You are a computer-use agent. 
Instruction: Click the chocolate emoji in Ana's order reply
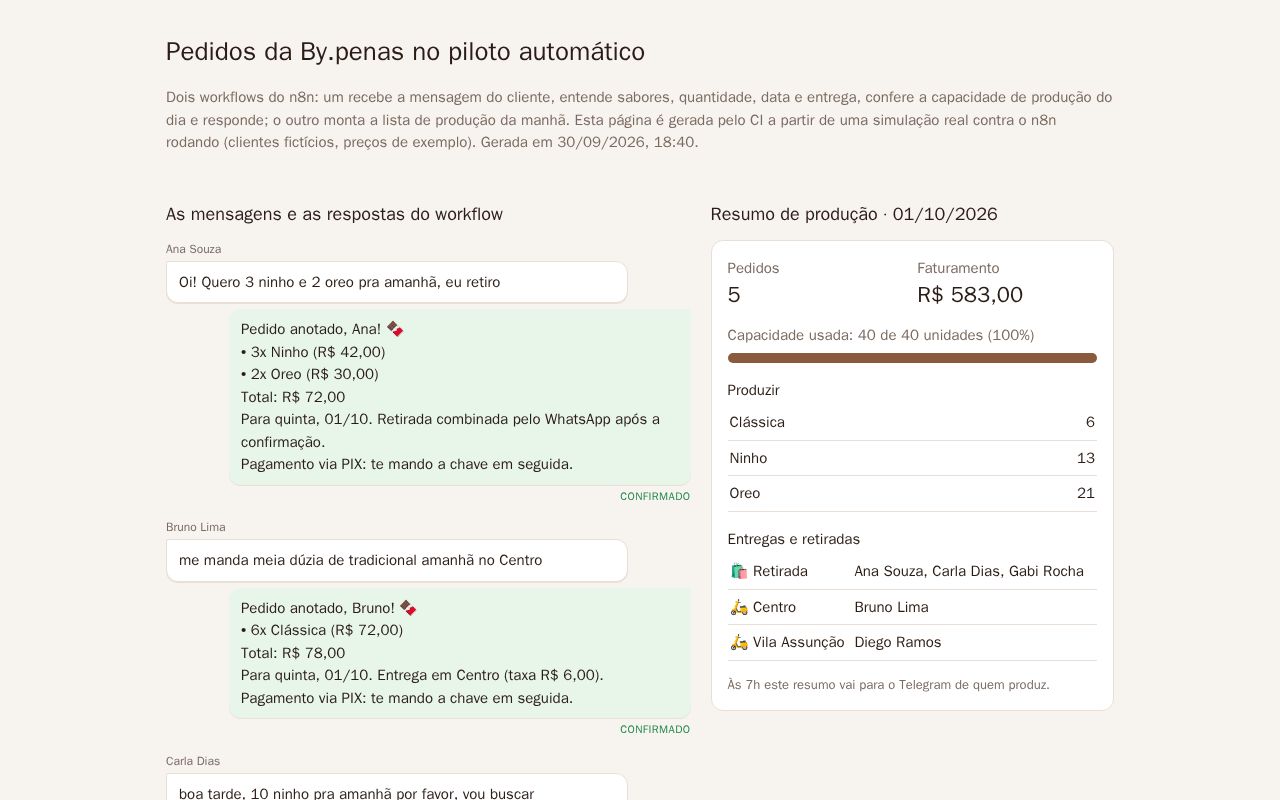pos(395,329)
